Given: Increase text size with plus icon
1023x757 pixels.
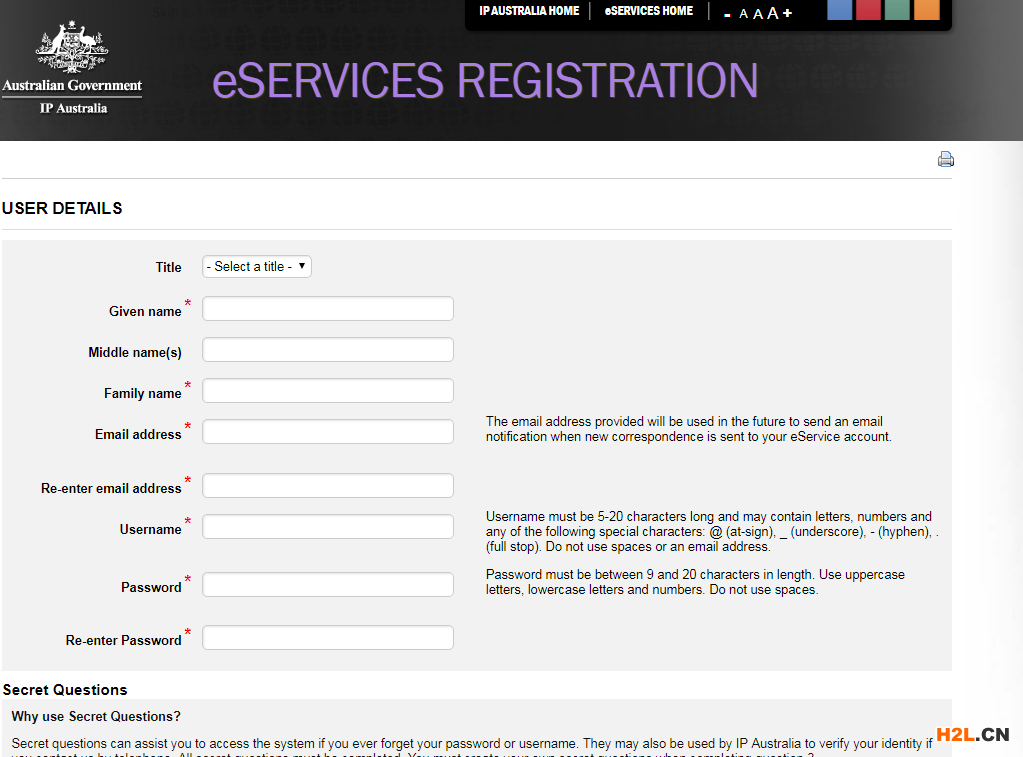Looking at the screenshot, I should [x=787, y=13].
